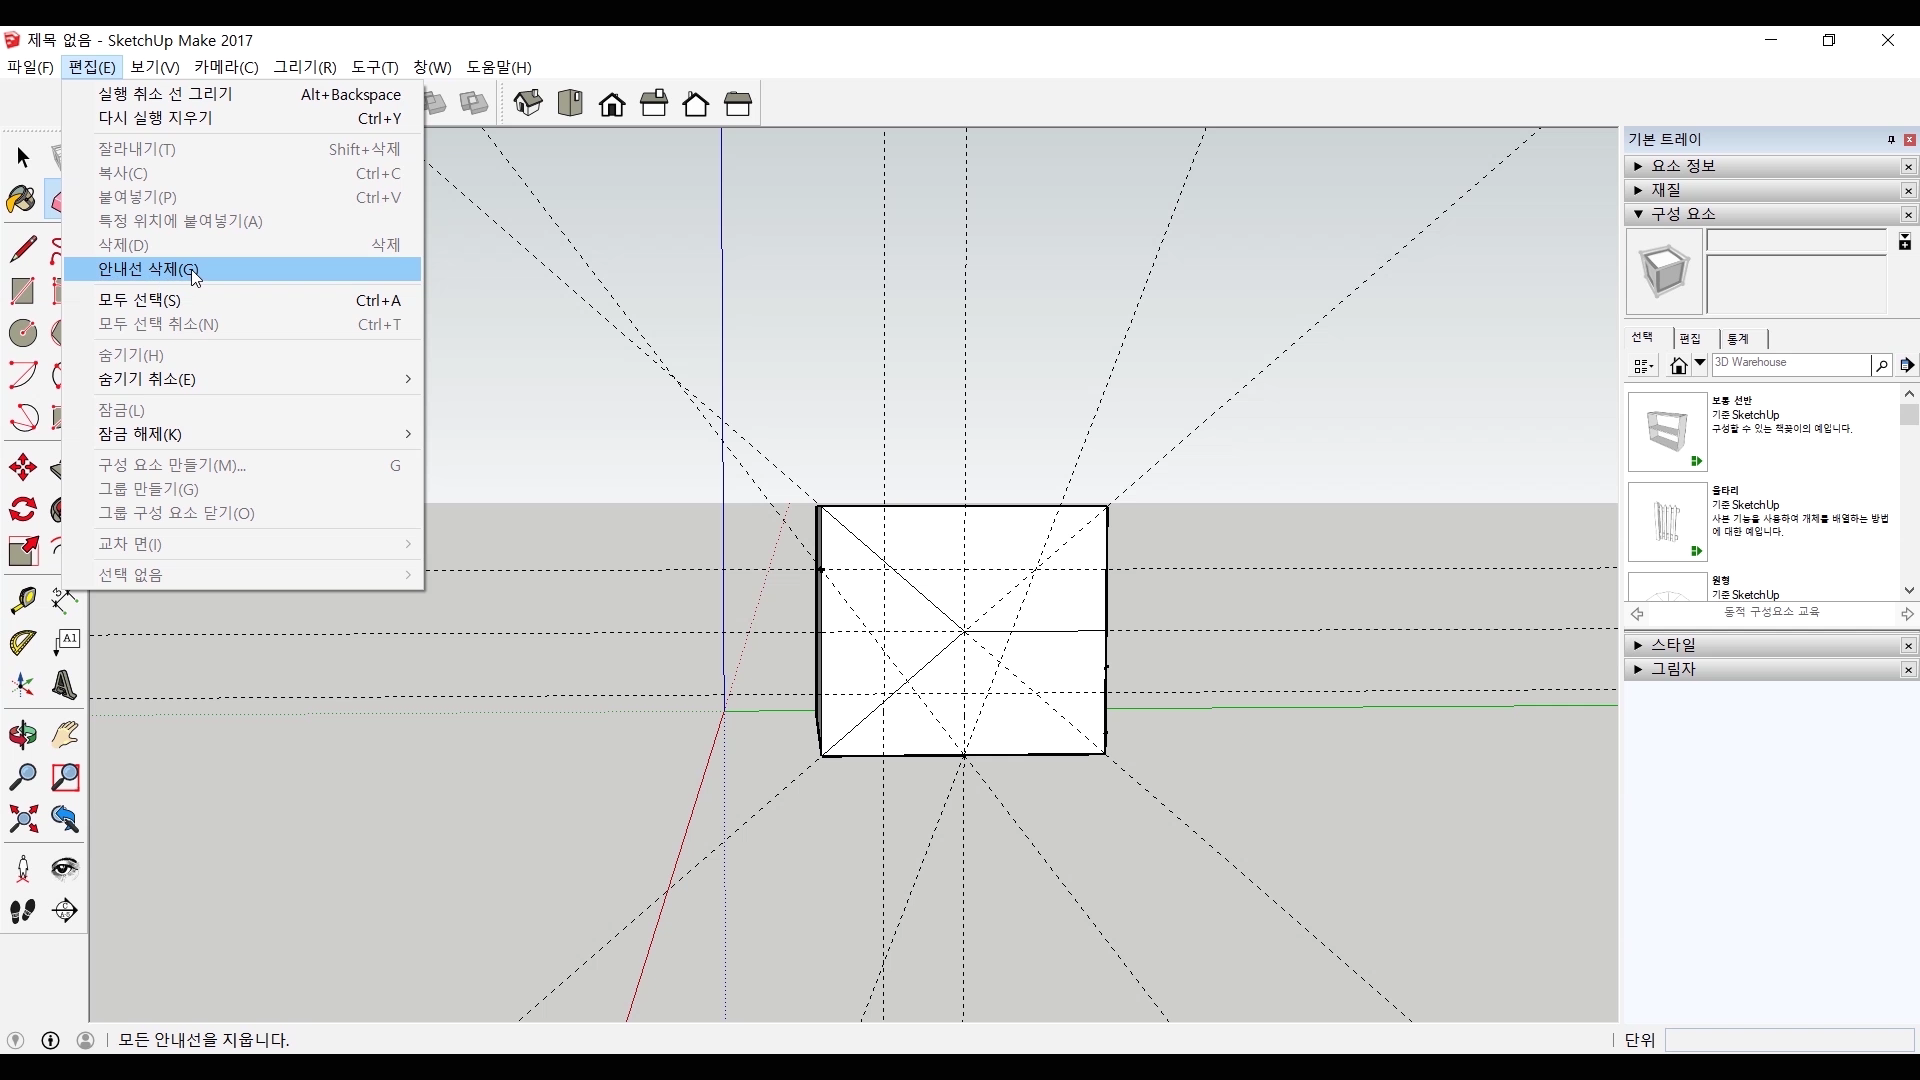
Task: Select the Move tool
Action: [x=23, y=467]
